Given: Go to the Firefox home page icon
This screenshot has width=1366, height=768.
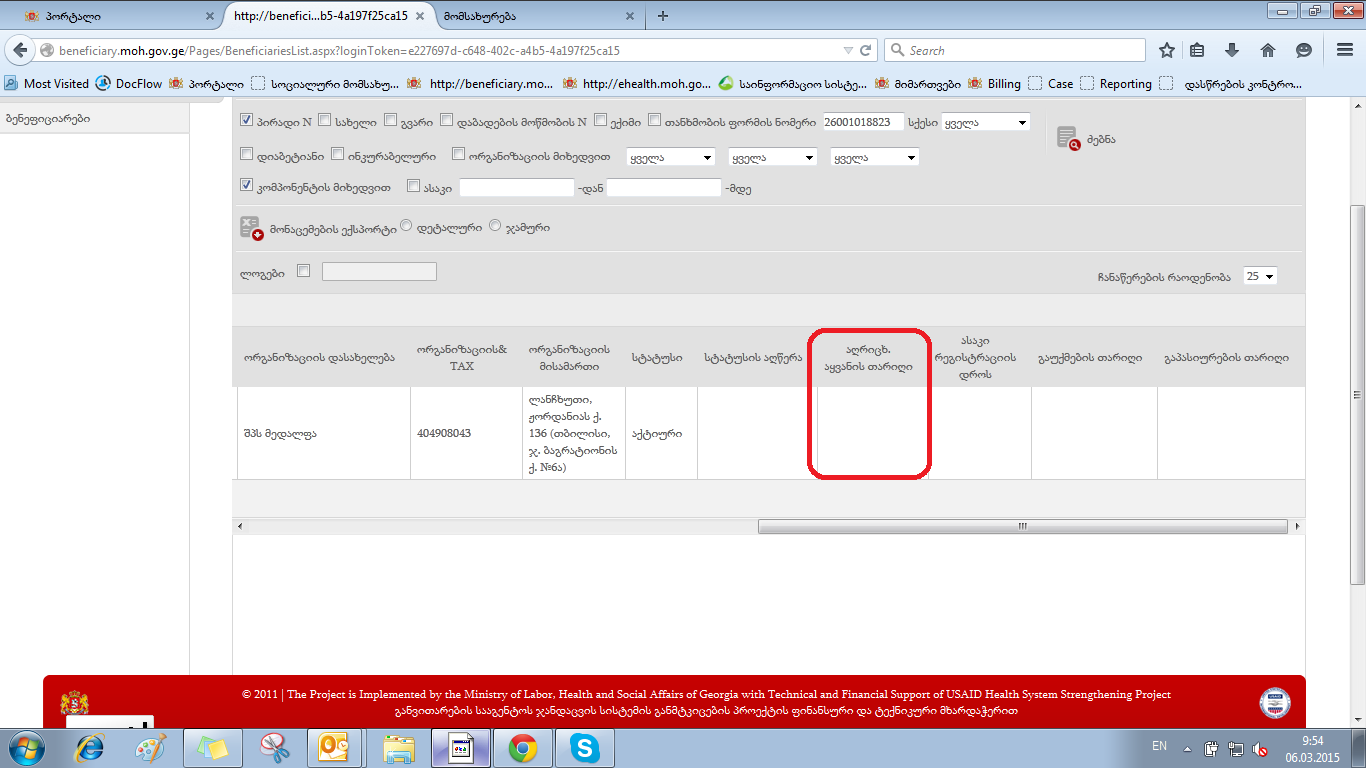Looking at the screenshot, I should [x=1267, y=50].
